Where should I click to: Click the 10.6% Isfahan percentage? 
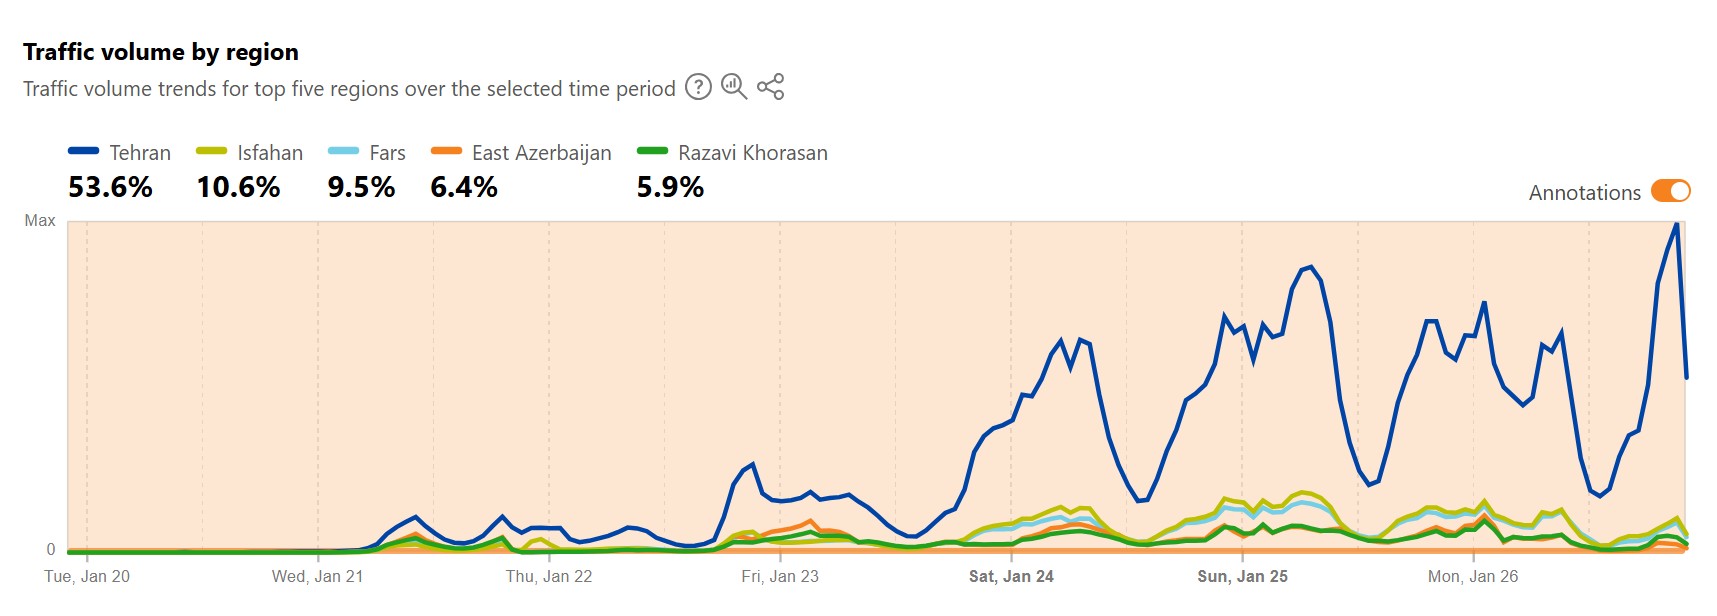click(239, 187)
